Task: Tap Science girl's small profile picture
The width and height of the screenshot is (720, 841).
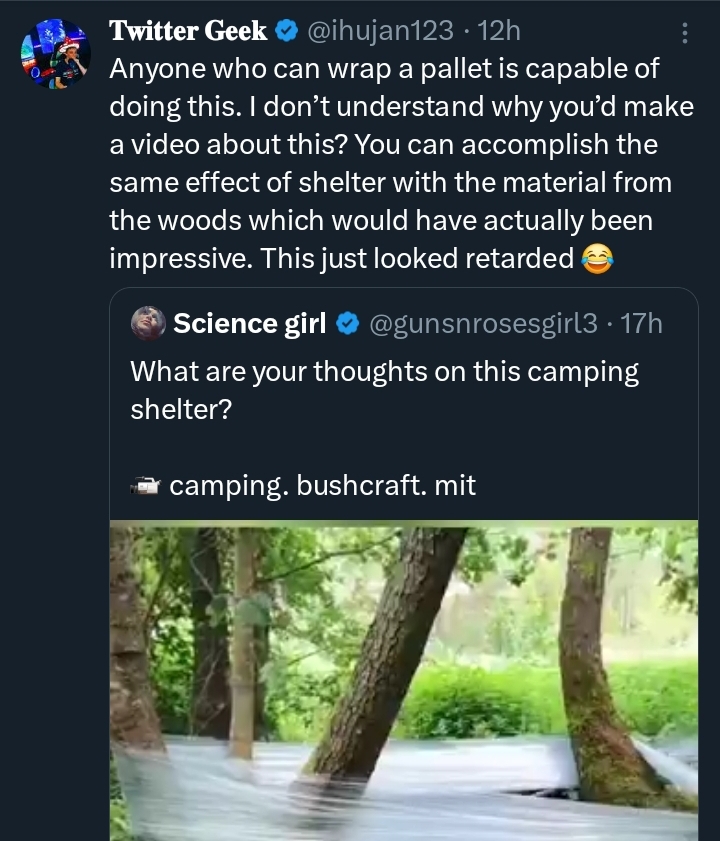Action: tap(148, 323)
